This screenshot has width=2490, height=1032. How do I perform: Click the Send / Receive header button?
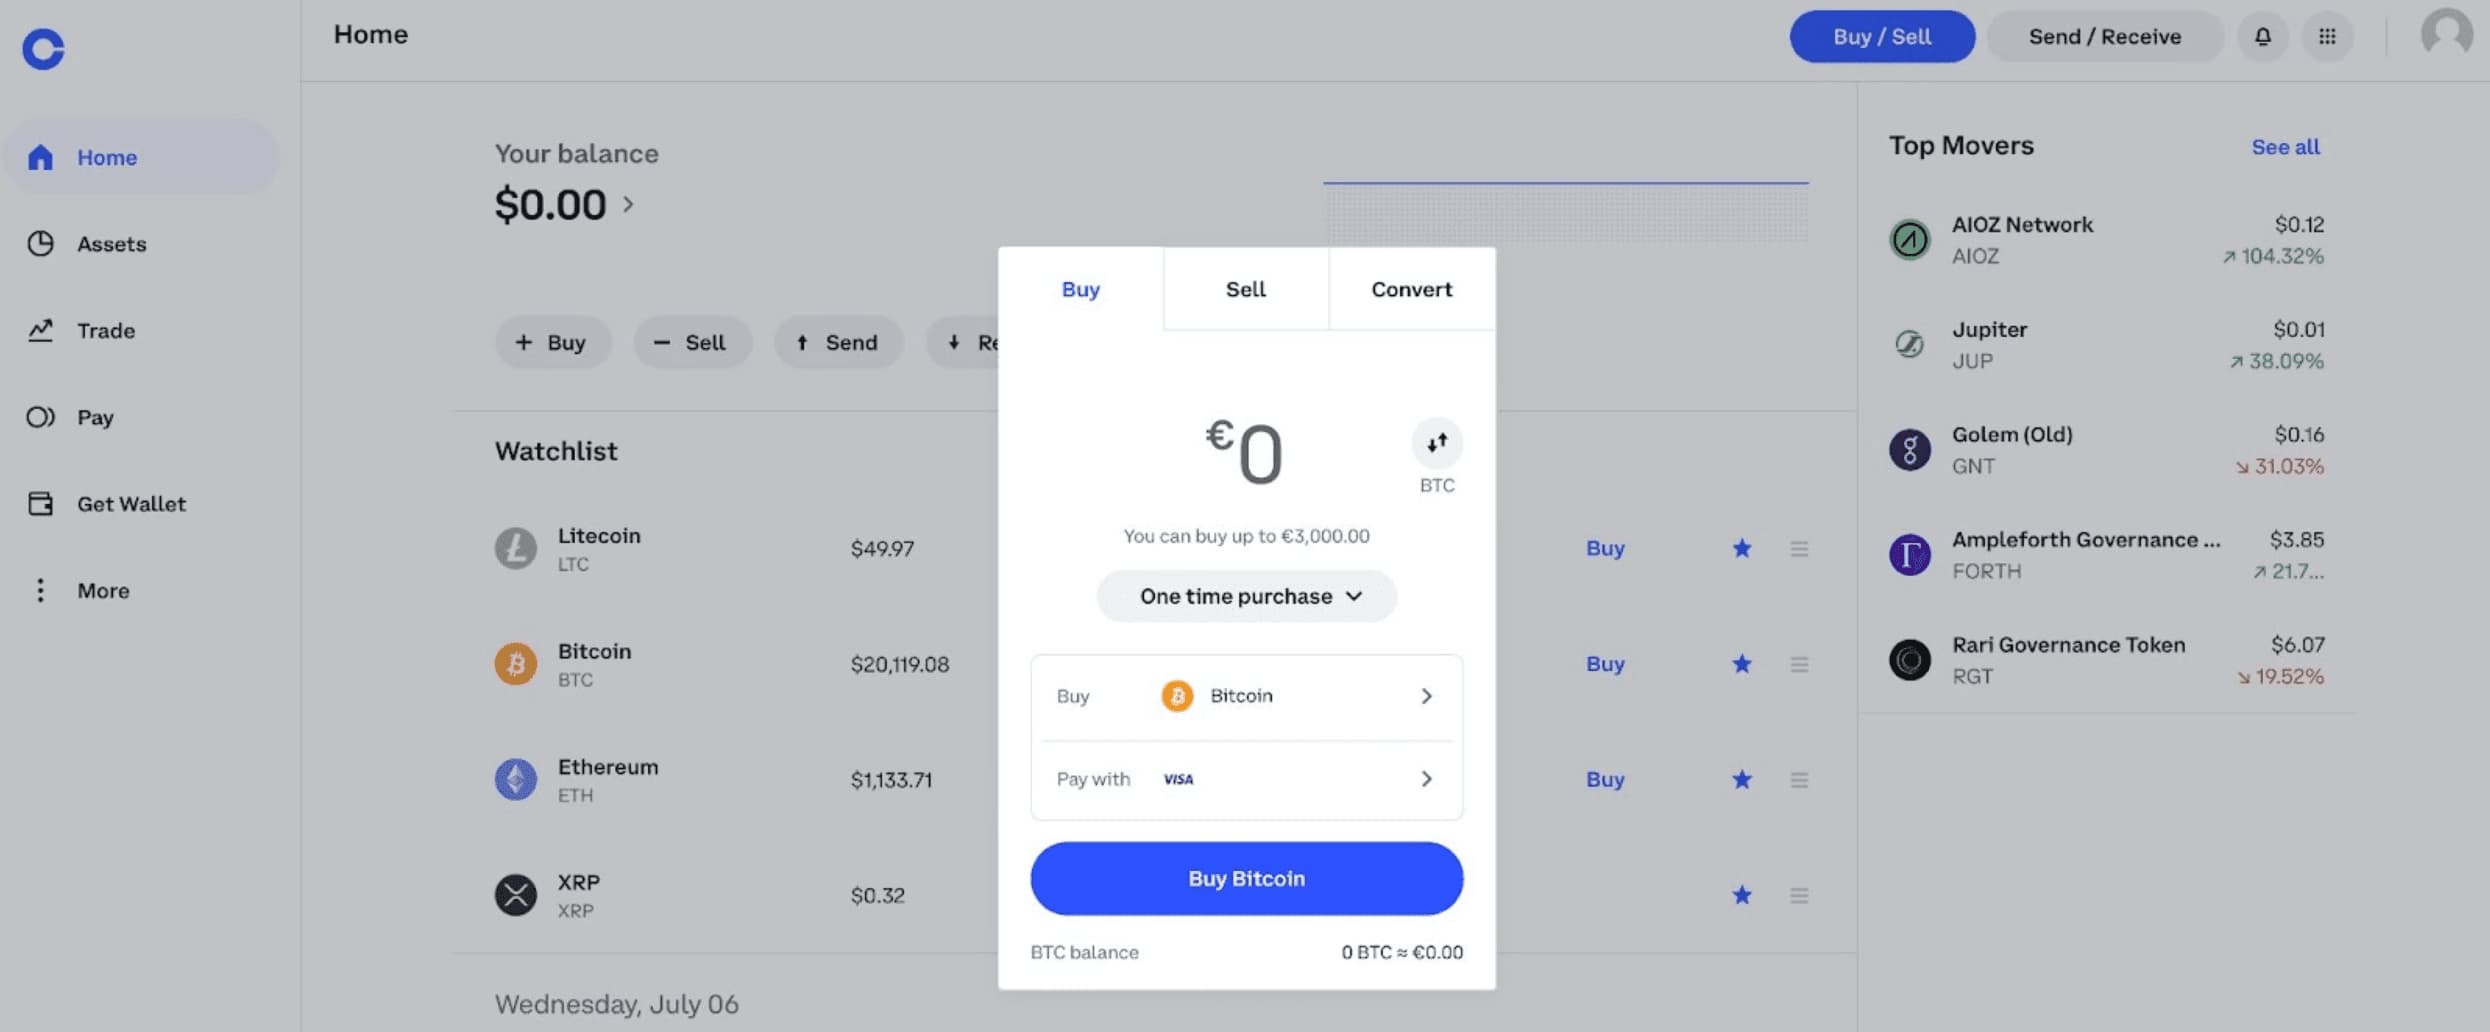pyautogui.click(x=2104, y=37)
